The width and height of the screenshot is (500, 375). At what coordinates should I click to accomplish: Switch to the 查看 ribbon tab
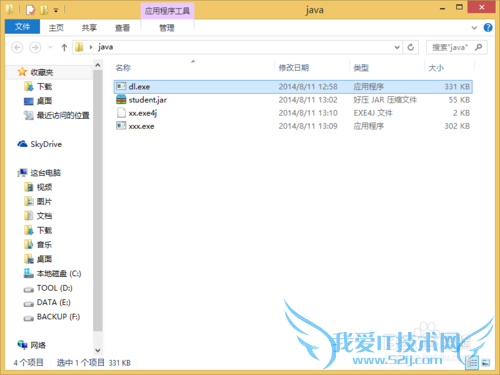tap(122, 28)
